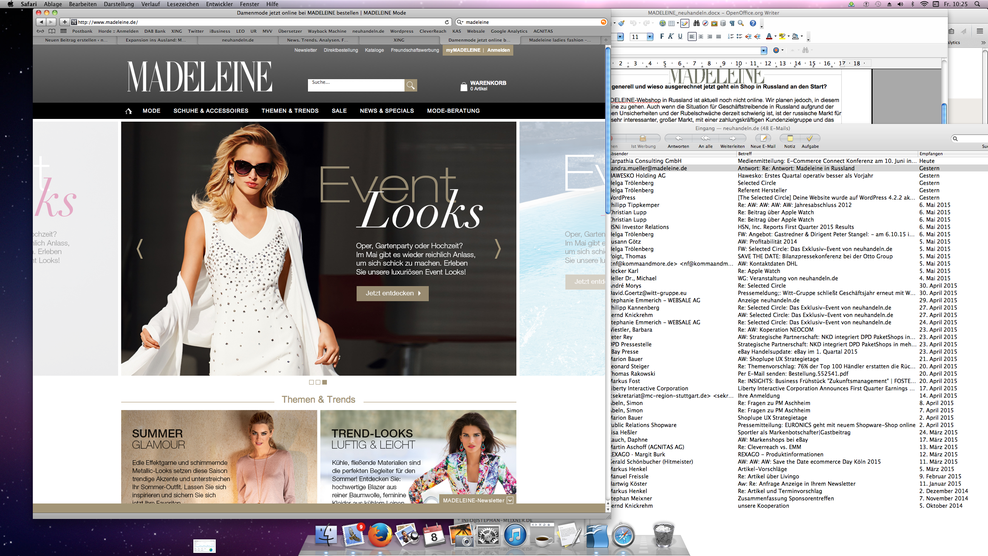This screenshot has width=988, height=556.
Task: Reload the madeleine.de page in Safari
Action: pos(447,22)
